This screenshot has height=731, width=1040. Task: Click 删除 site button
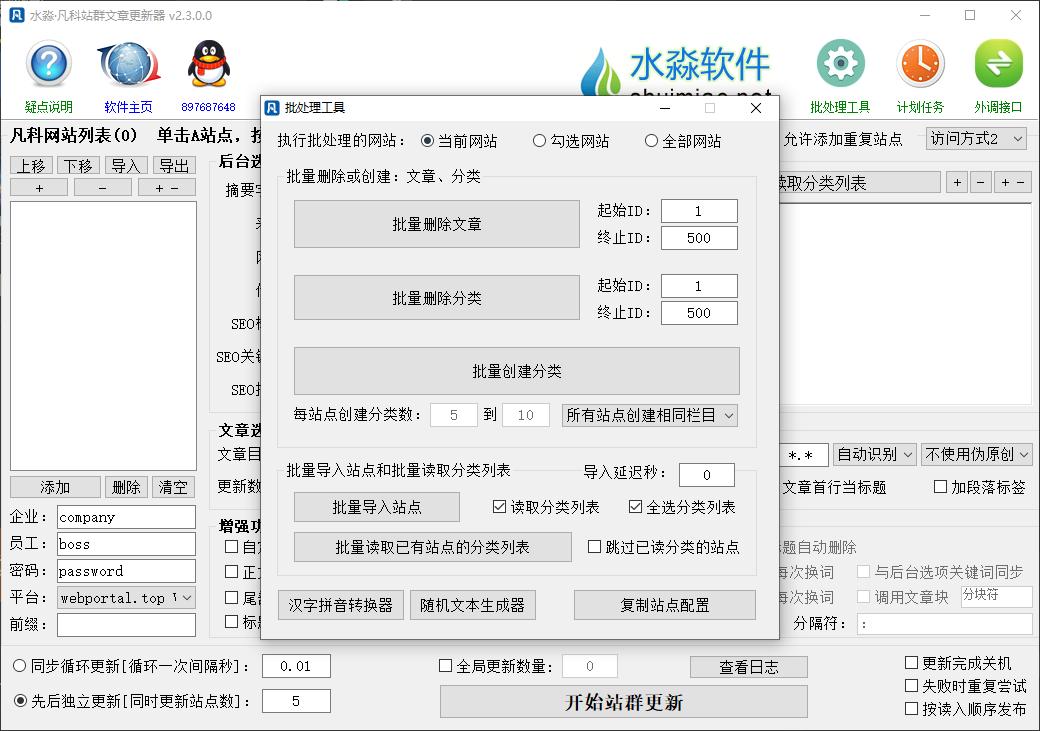126,487
